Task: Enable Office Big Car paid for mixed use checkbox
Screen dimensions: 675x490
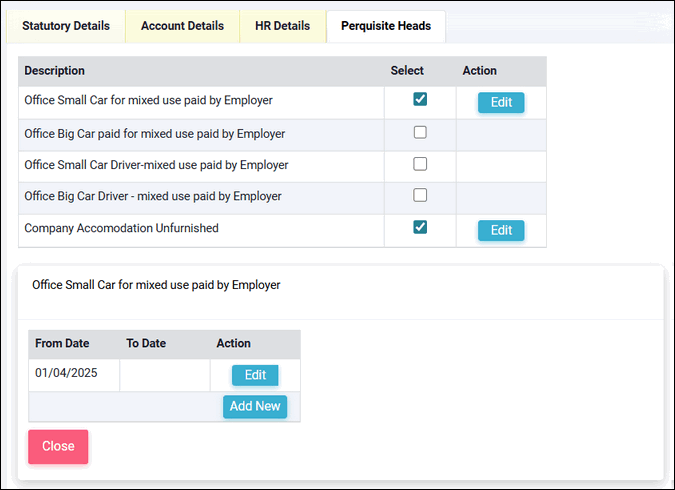Action: (420, 132)
